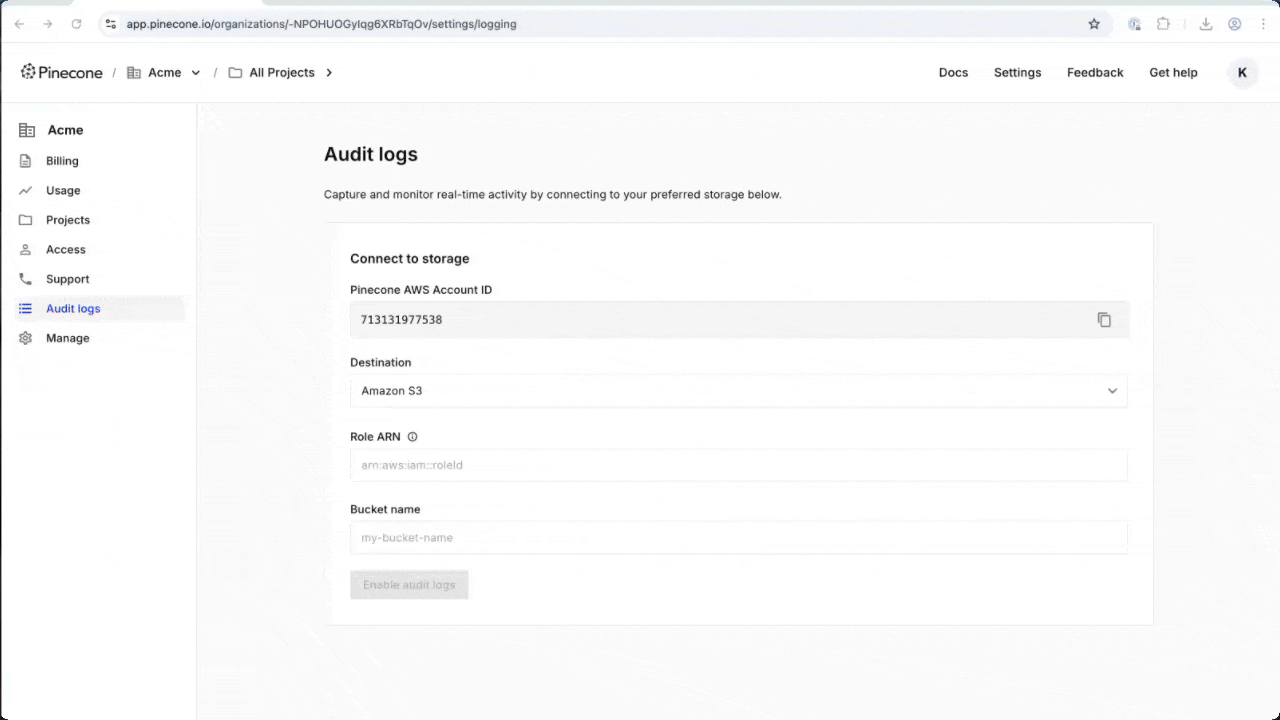Bookmark this page with the star icon
This screenshot has height=720, width=1280.
[x=1094, y=24]
